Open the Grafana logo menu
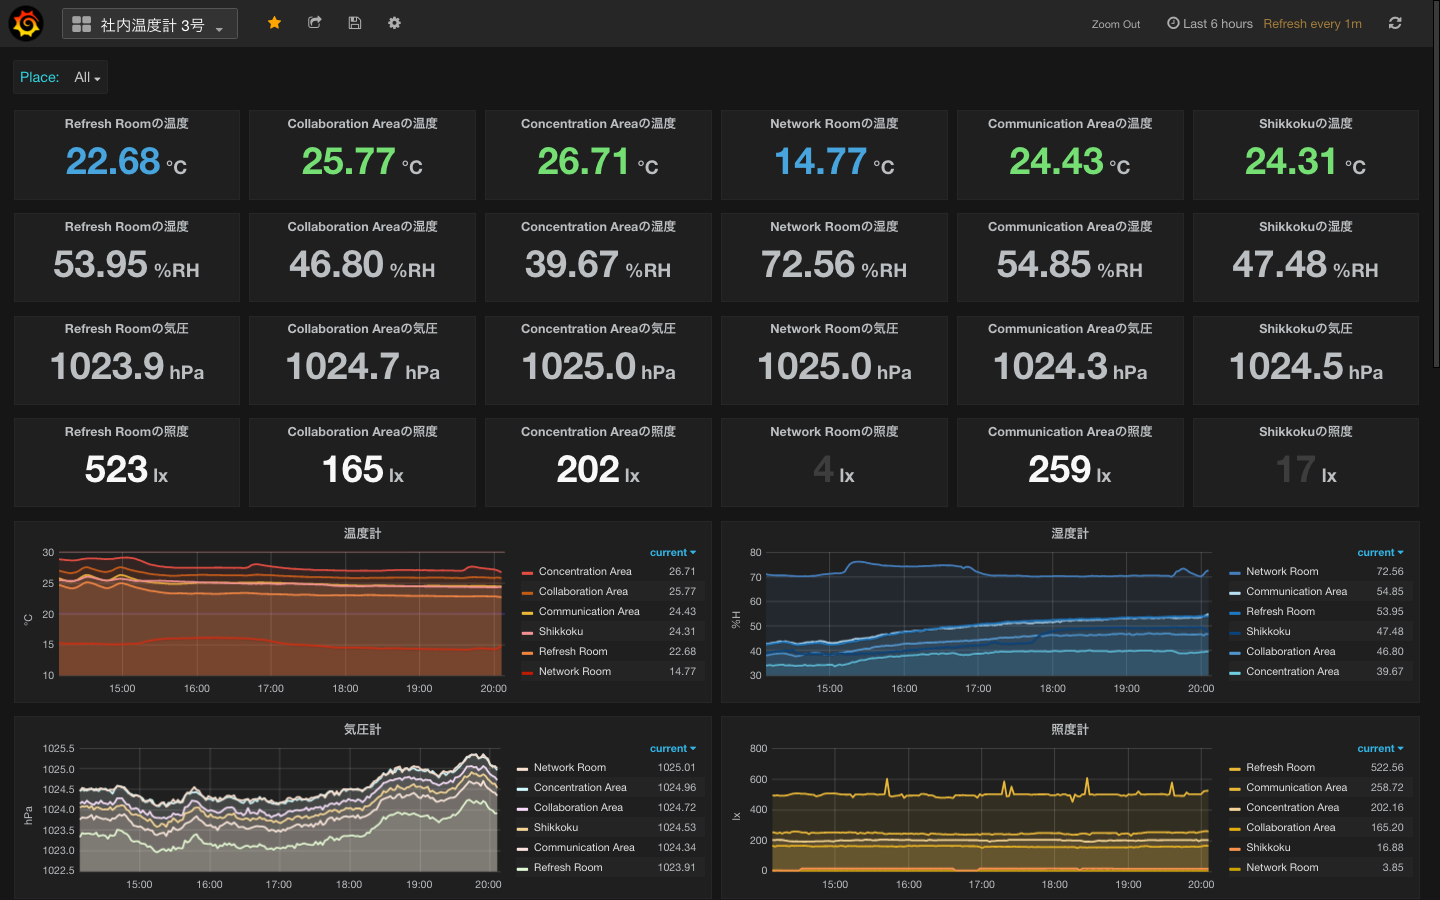Viewport: 1440px width, 900px height. (26, 23)
